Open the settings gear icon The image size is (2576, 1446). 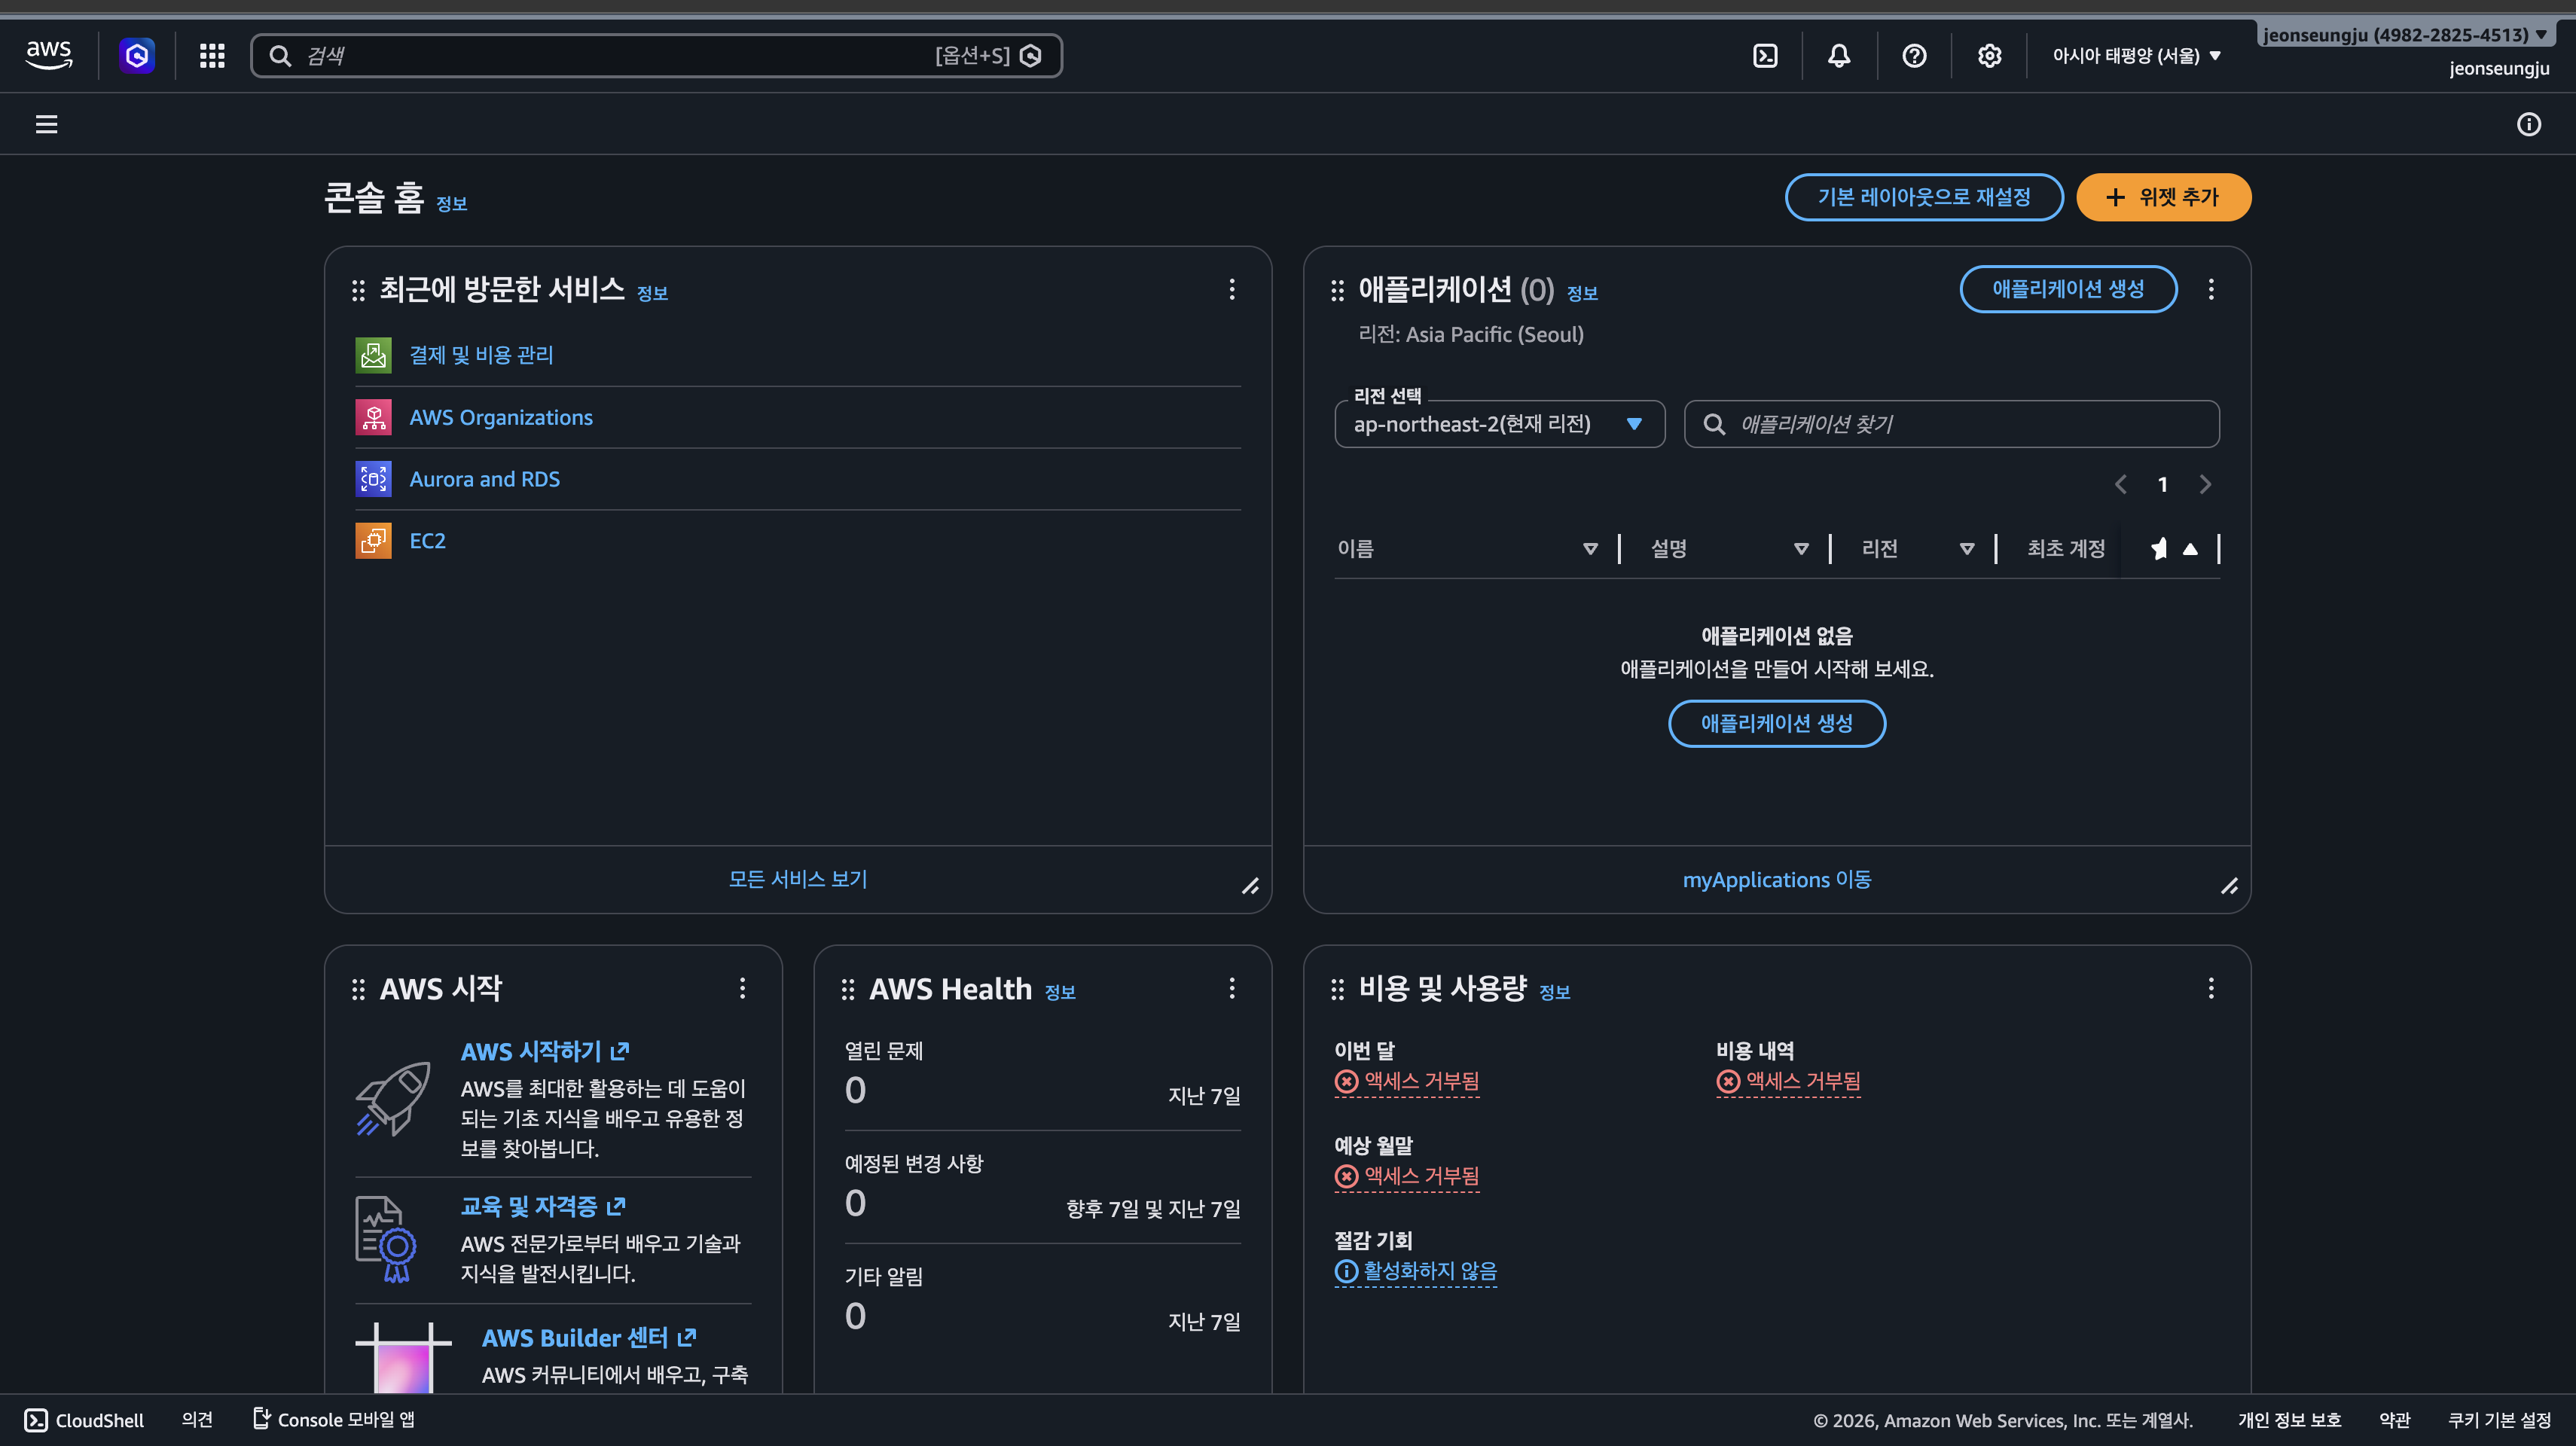pos(1989,55)
